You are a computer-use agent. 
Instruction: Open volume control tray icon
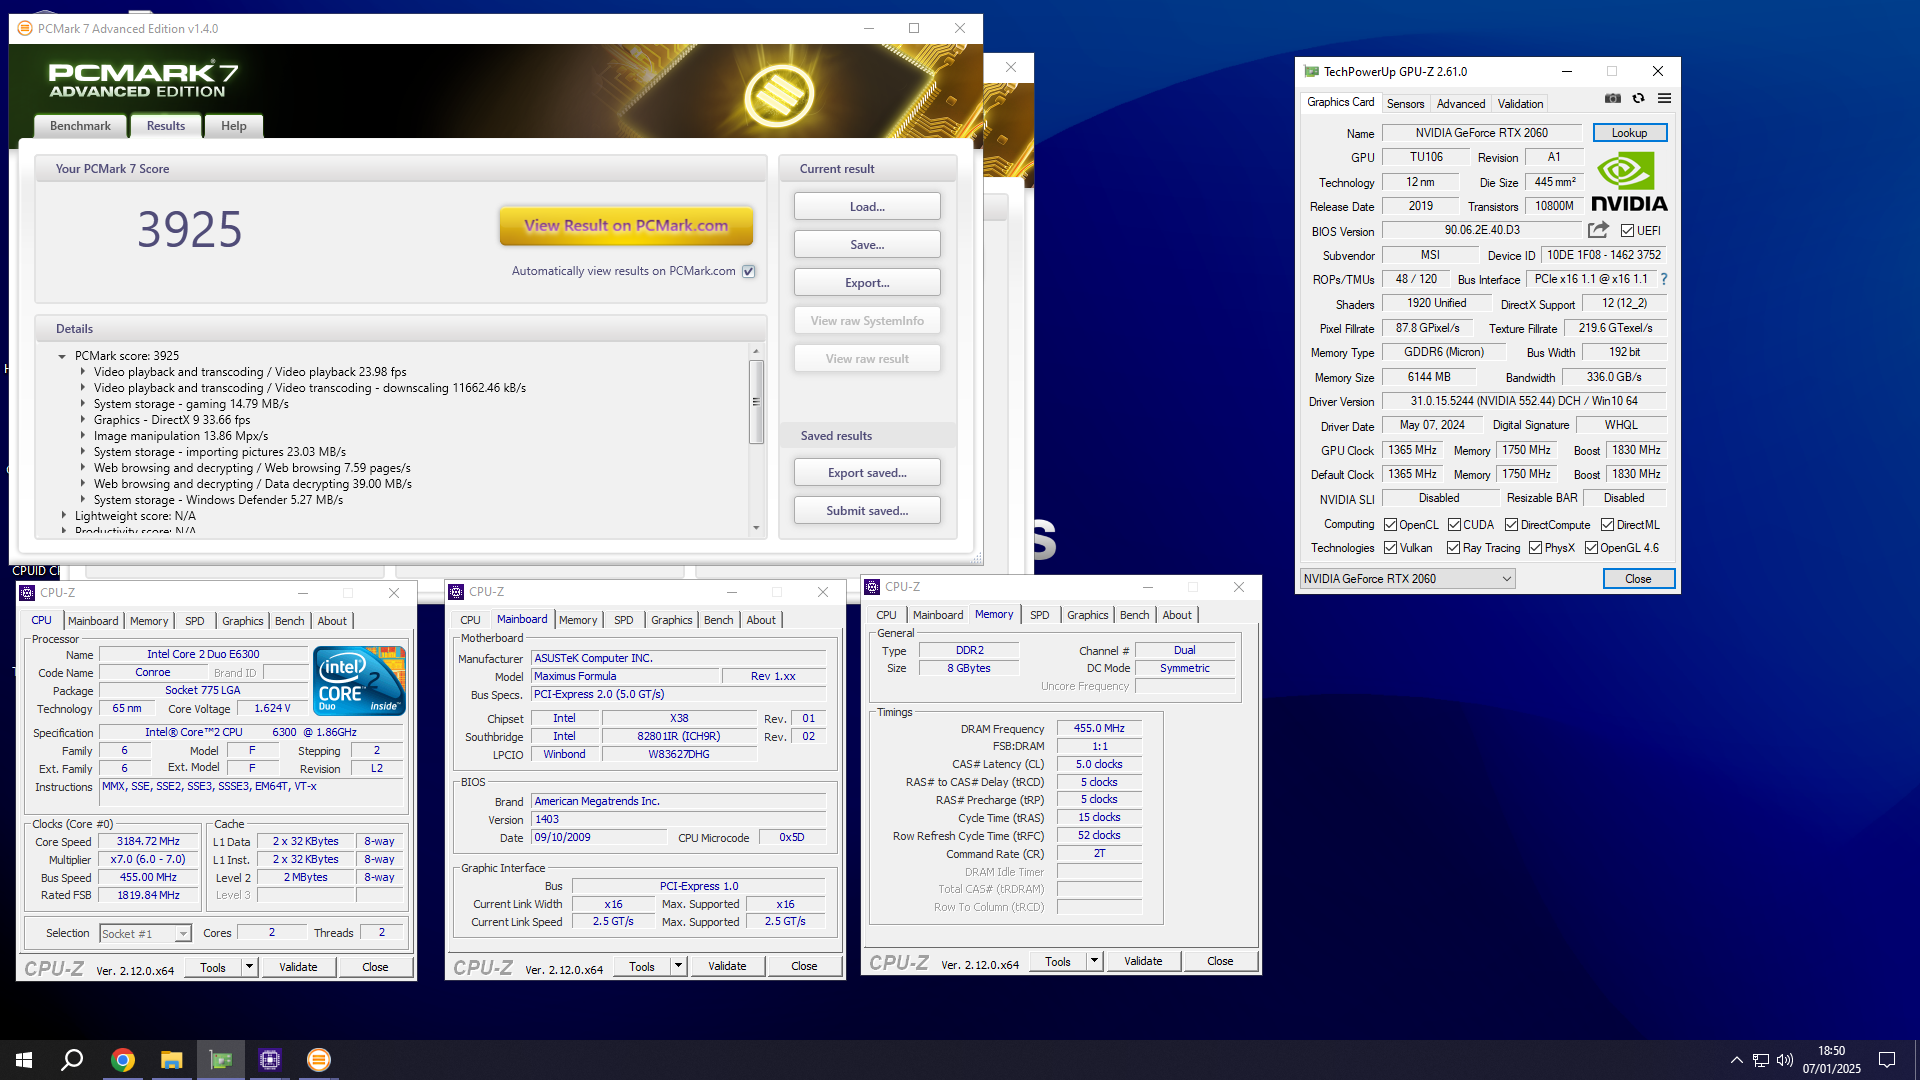coord(1785,1060)
